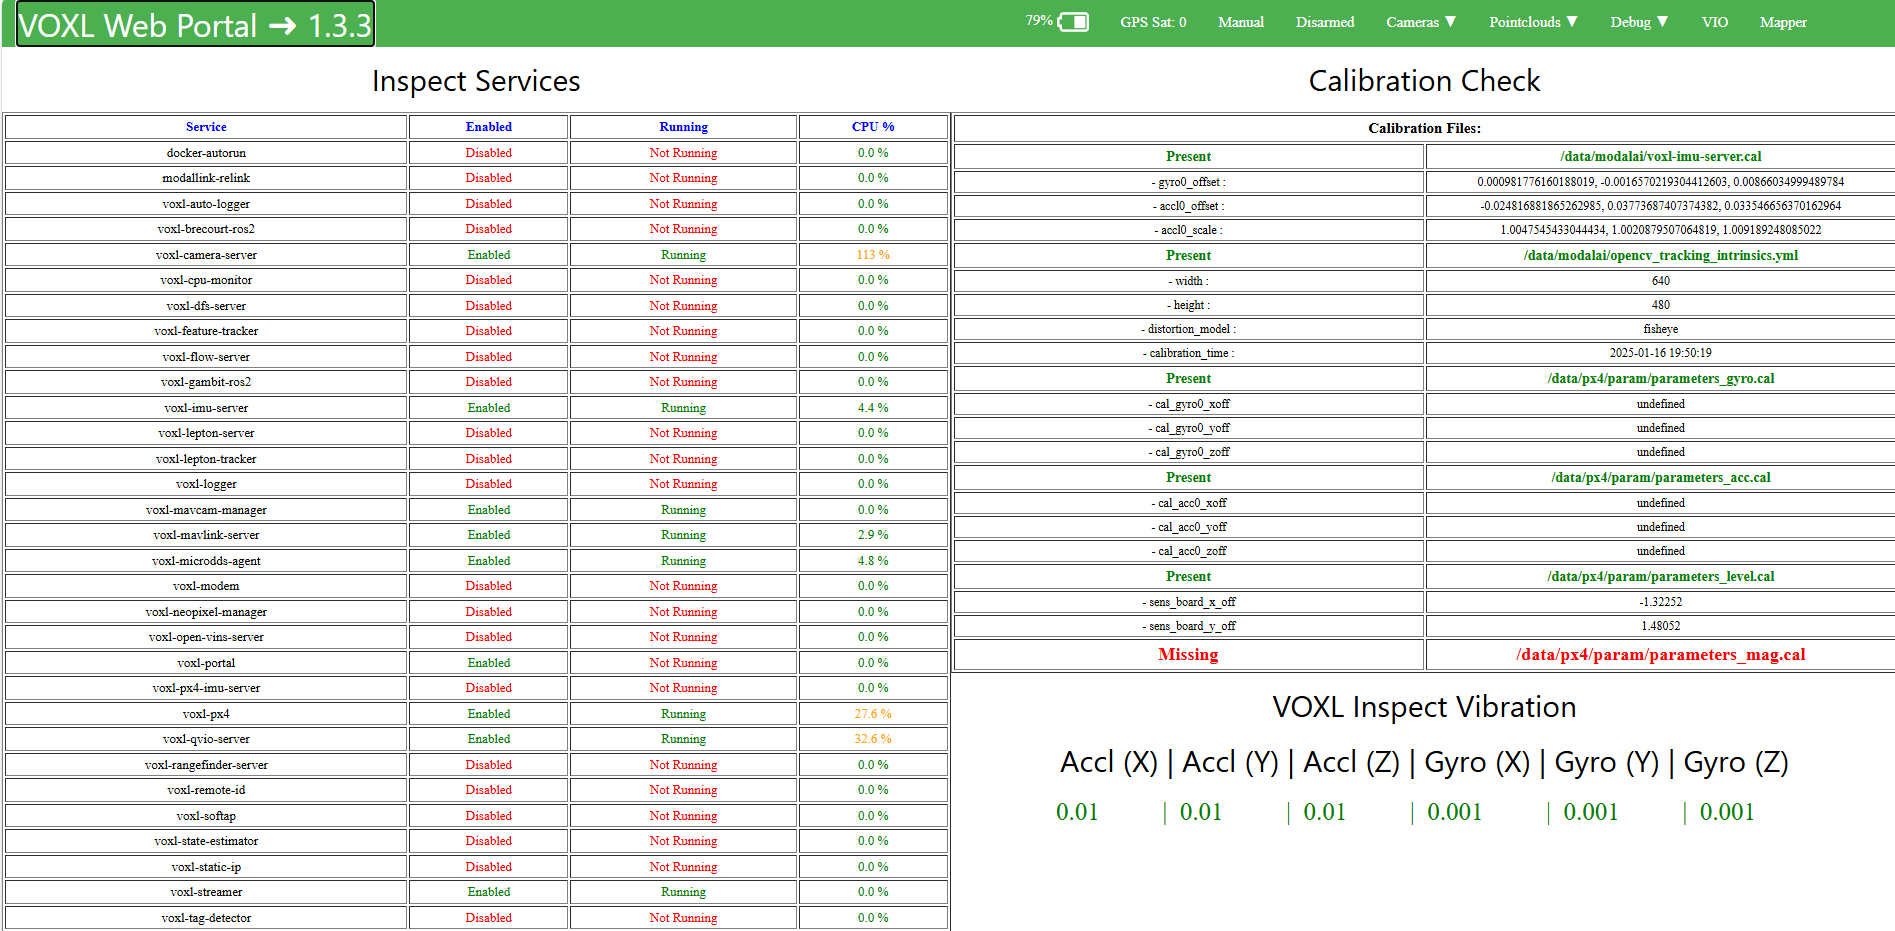Go to the VIO page
The height and width of the screenshot is (931, 1895).
tap(1714, 22)
